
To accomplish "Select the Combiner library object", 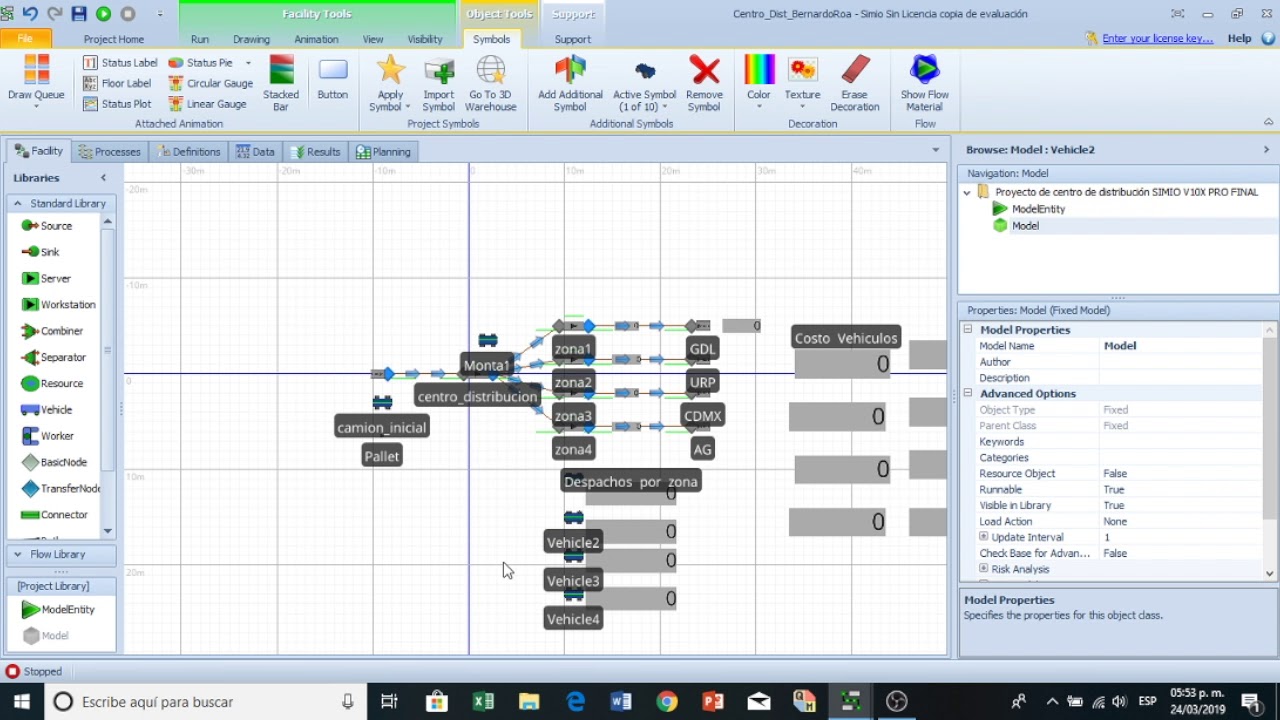I will (52, 331).
